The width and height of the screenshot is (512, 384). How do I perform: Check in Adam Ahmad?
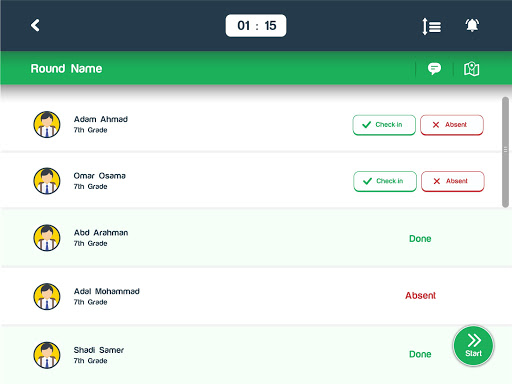384,125
